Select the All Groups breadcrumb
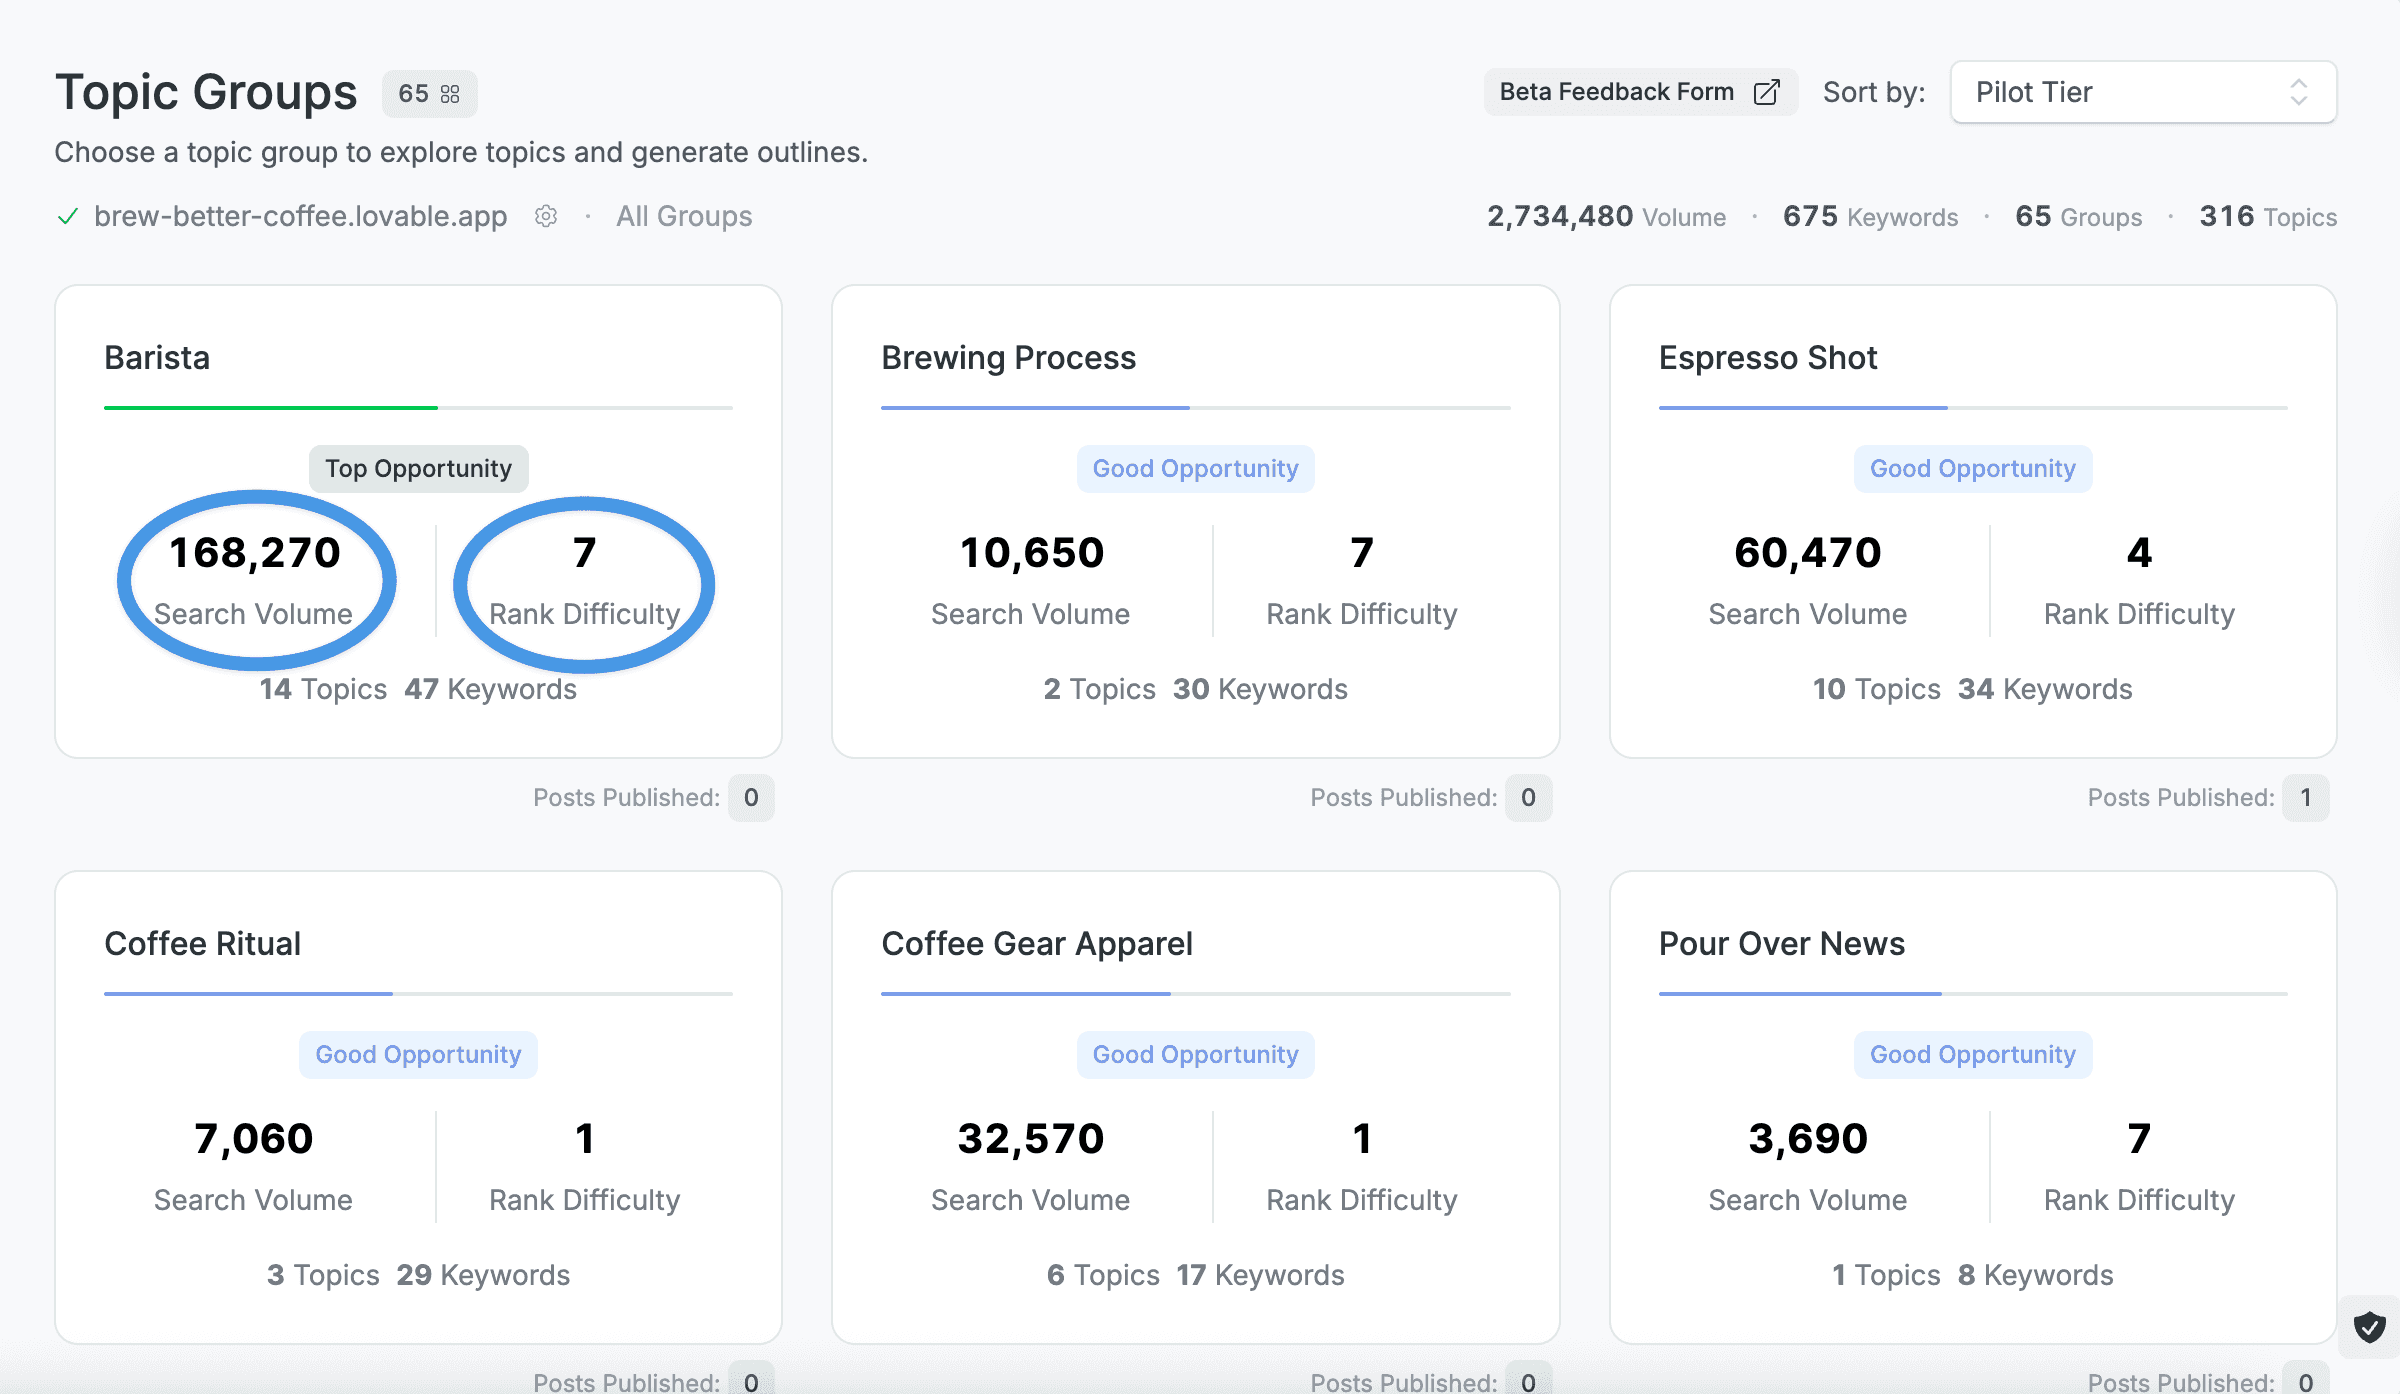This screenshot has width=2400, height=1394. point(684,216)
